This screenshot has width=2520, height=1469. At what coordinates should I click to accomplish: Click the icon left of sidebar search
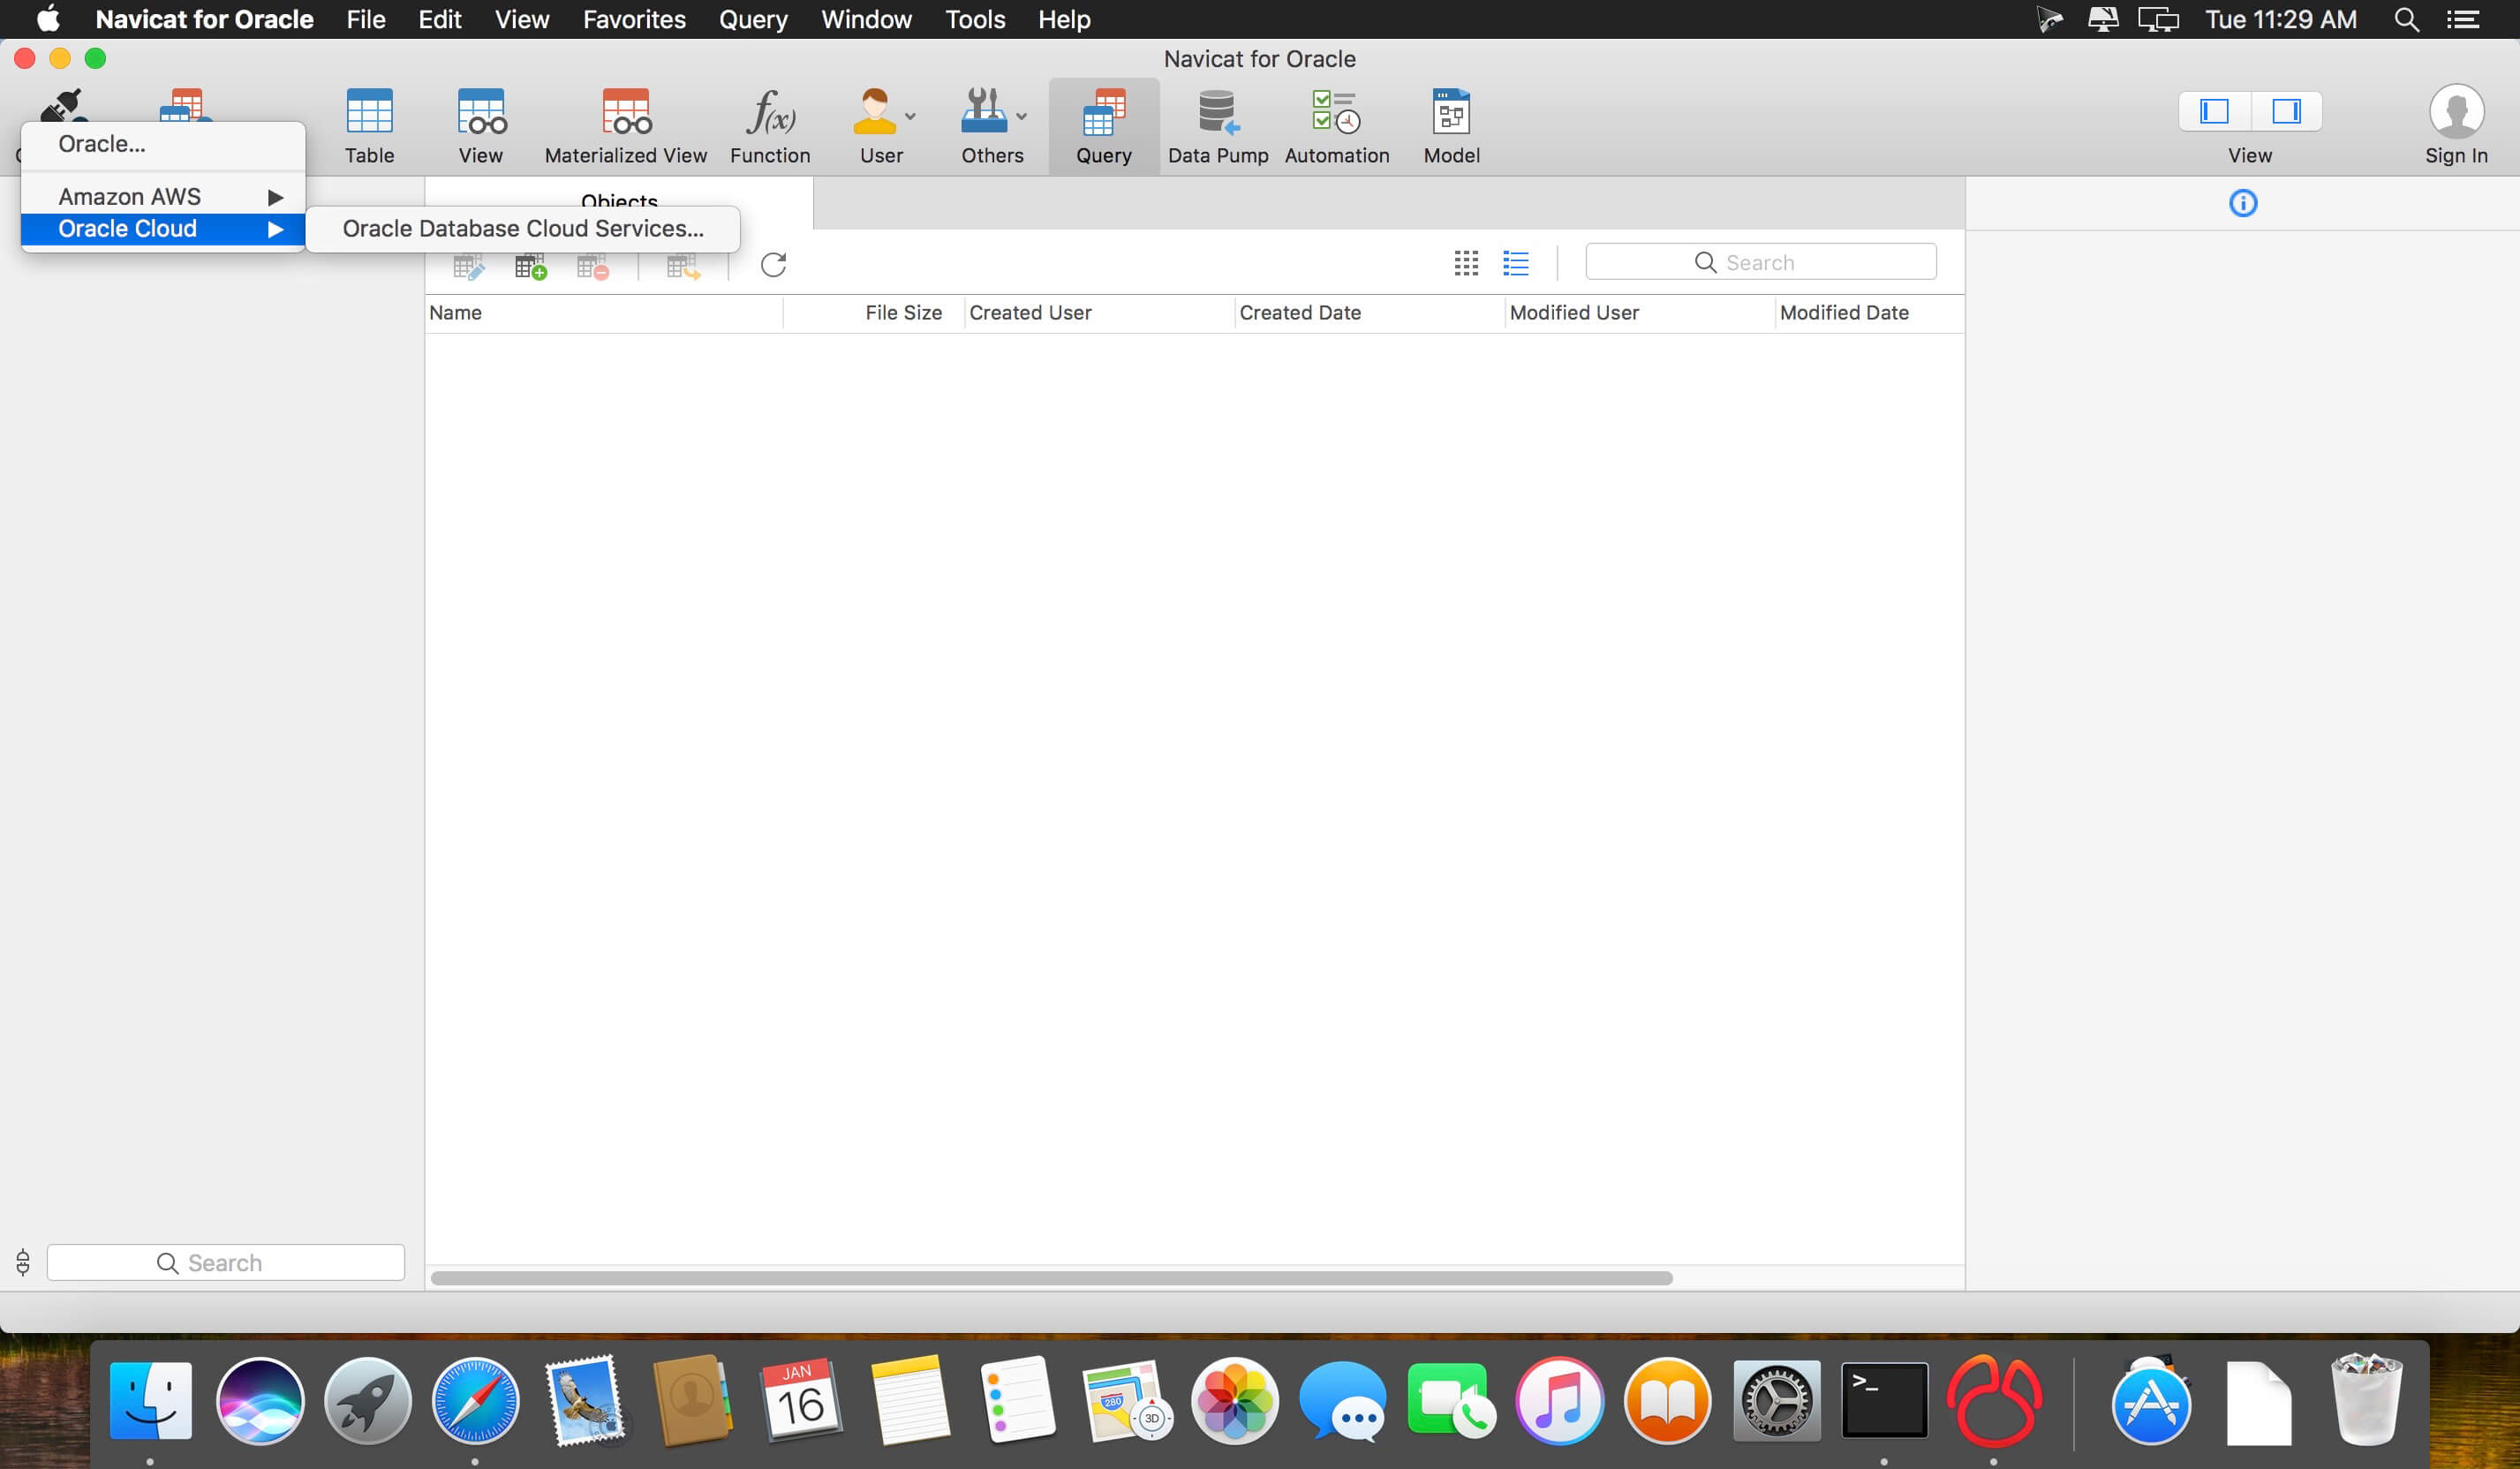[23, 1262]
